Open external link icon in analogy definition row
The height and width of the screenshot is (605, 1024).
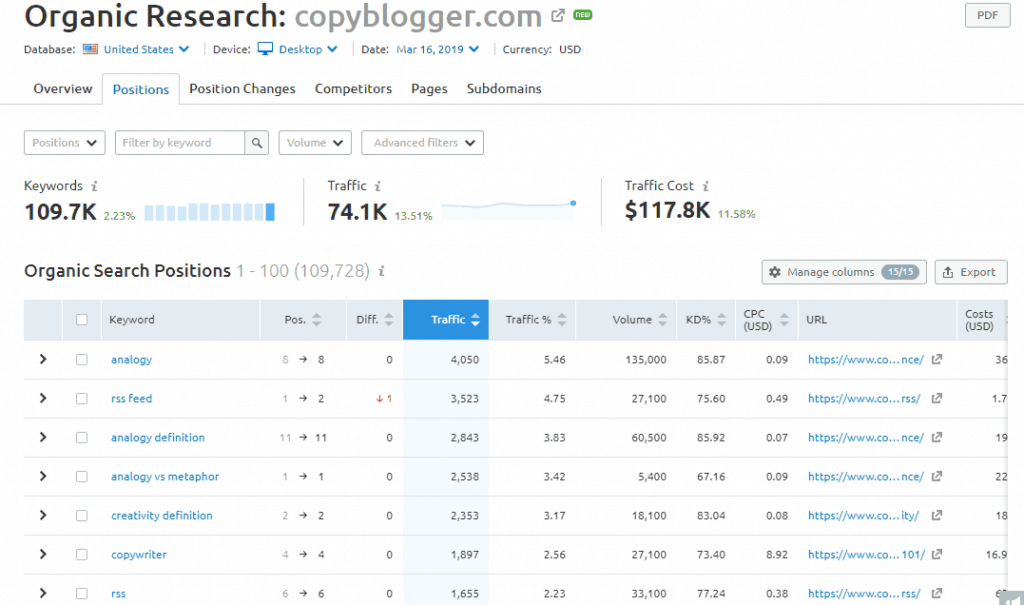coord(936,438)
